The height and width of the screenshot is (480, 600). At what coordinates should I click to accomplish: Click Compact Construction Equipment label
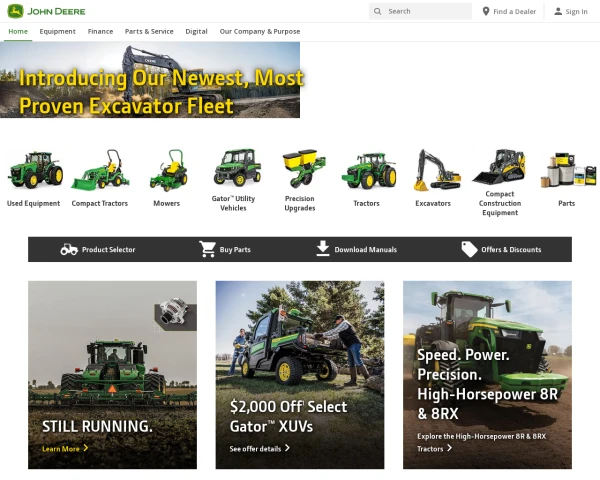pos(500,203)
